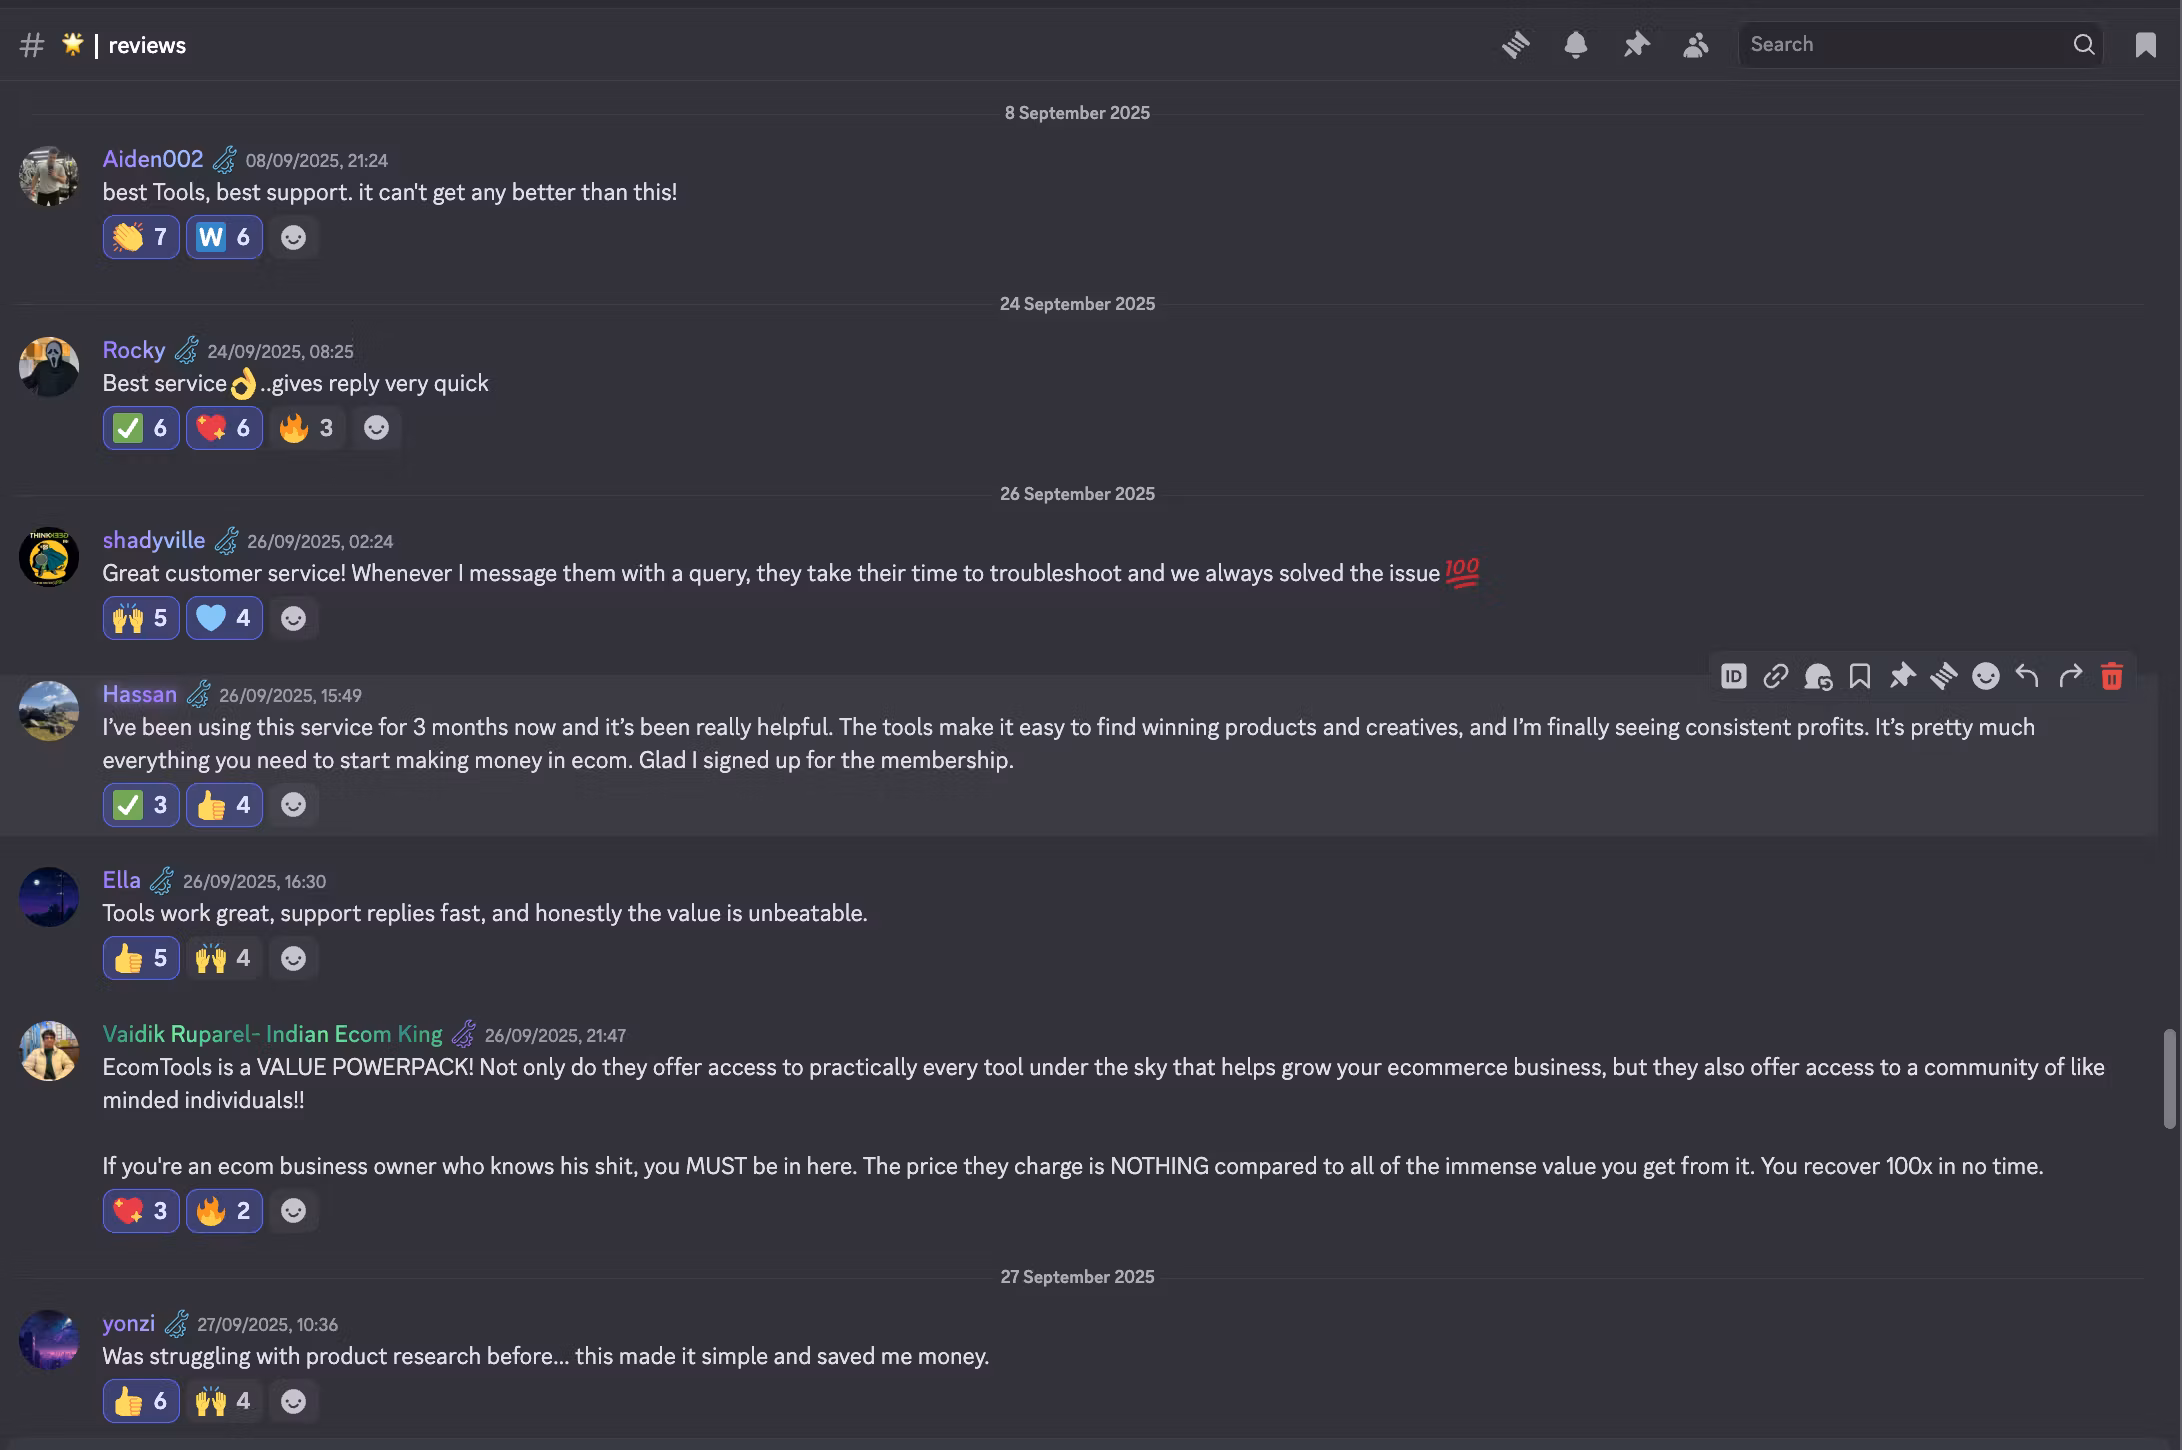The height and width of the screenshot is (1450, 2182).
Task: Delete Hassan's message with trash icon
Action: [x=2112, y=677]
